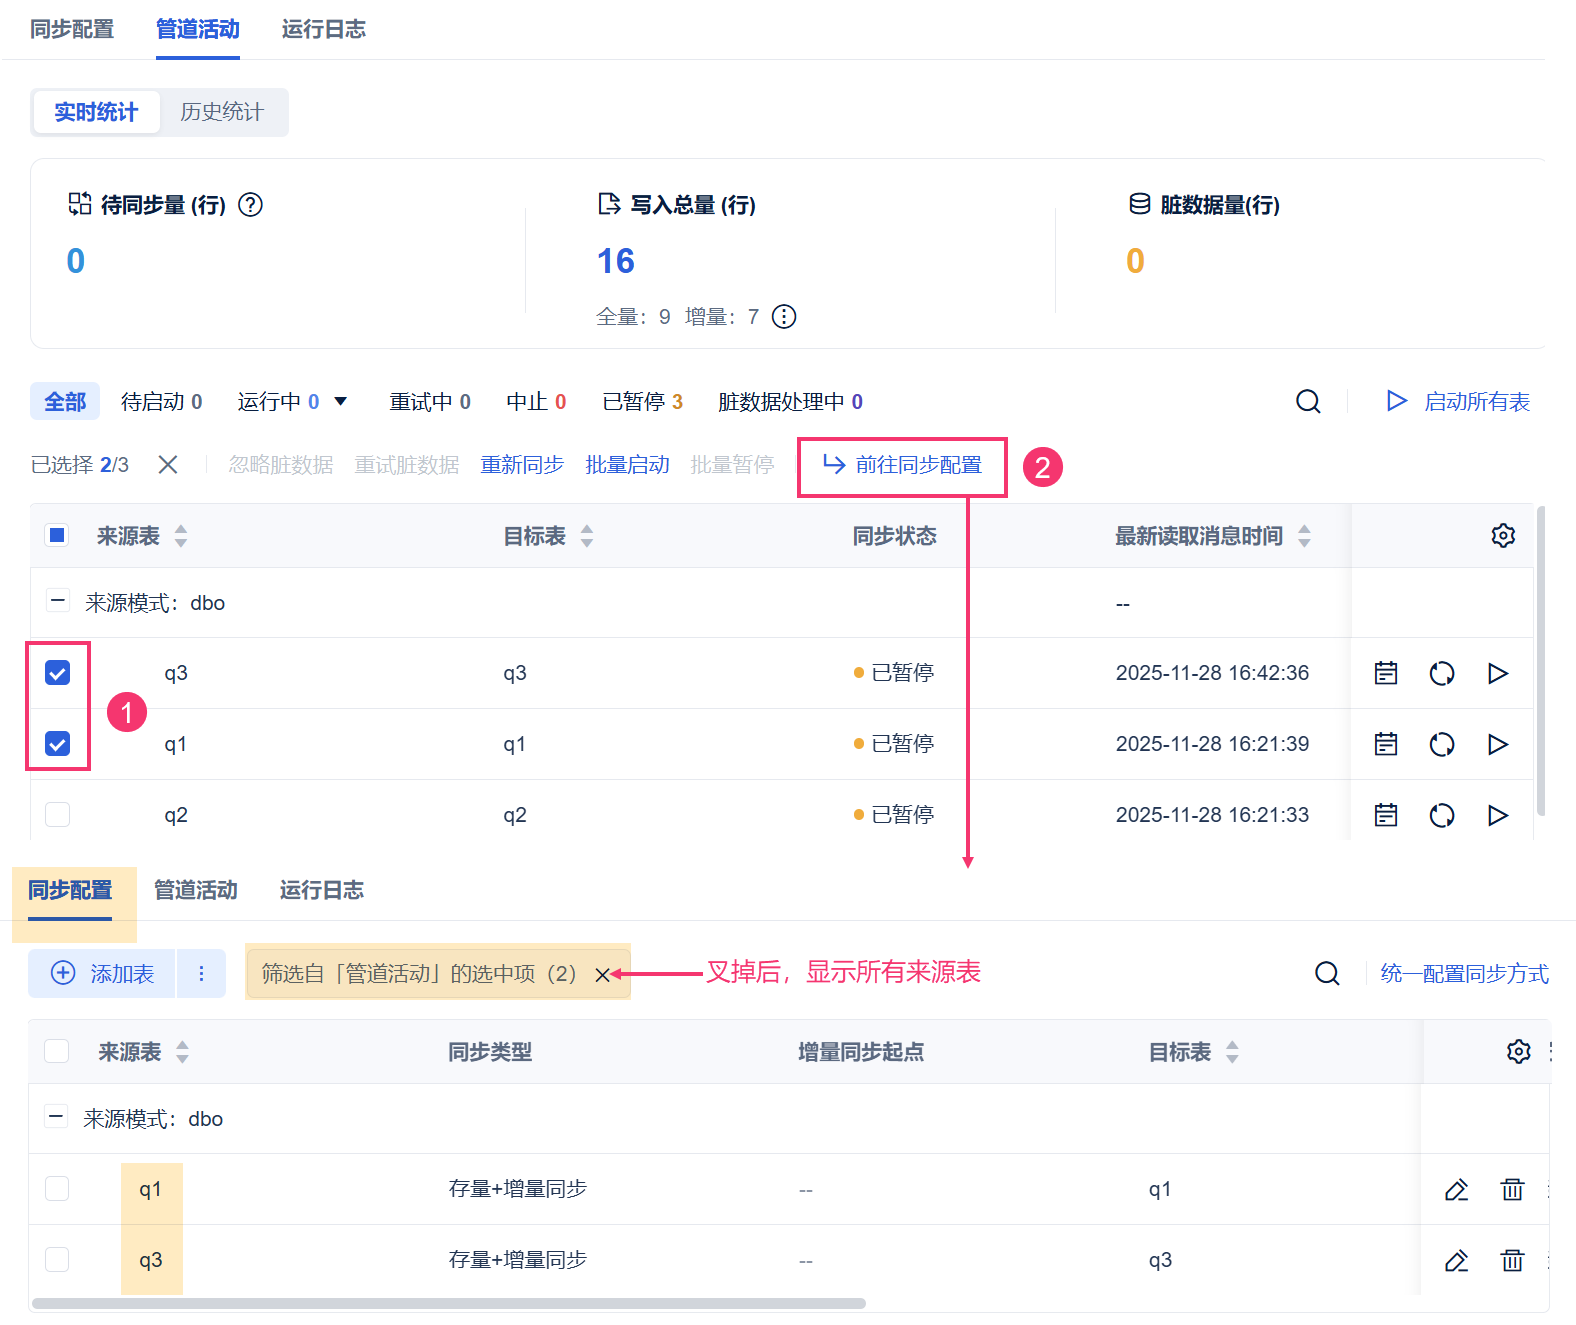1576x1325 pixels.
Task: Filter by 中止 status
Action: (x=536, y=402)
